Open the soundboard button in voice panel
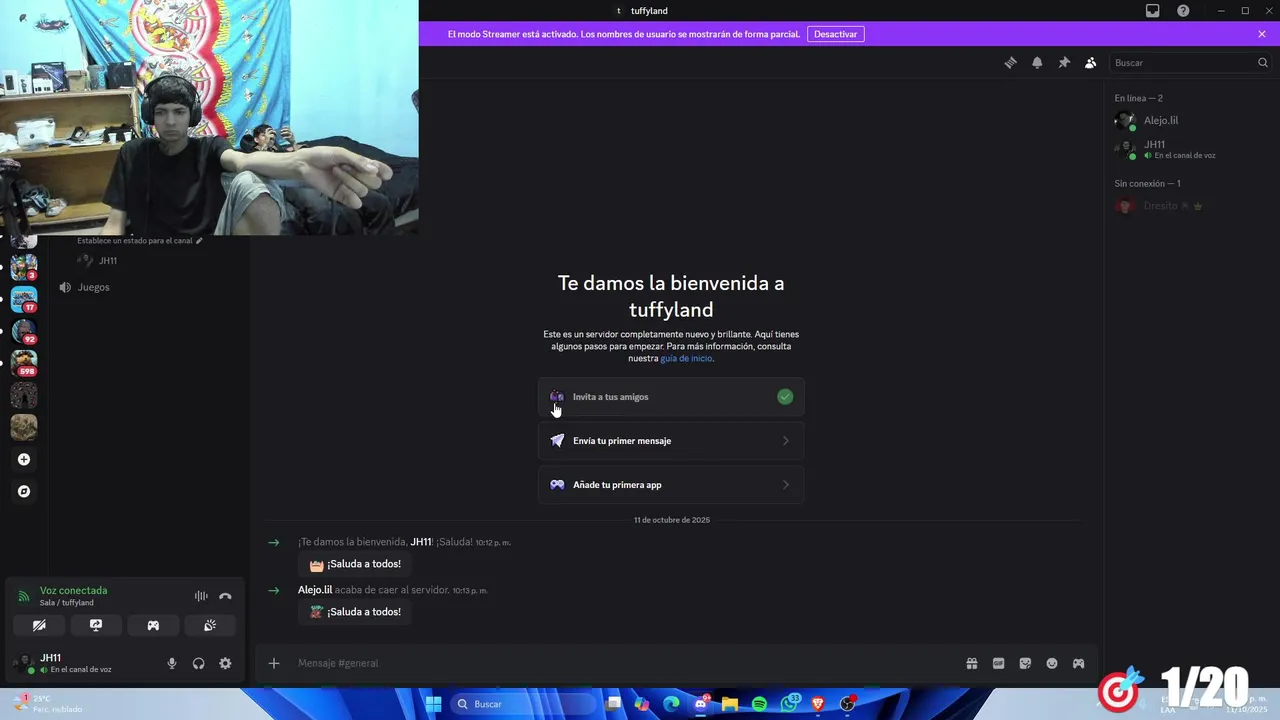 point(210,625)
